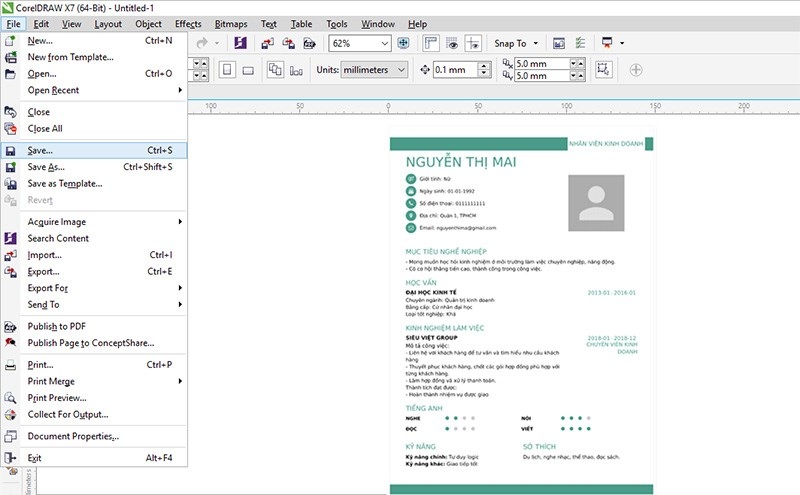The height and width of the screenshot is (495, 800).
Task: Increase the nudge distance with up arrow
Action: point(482,65)
